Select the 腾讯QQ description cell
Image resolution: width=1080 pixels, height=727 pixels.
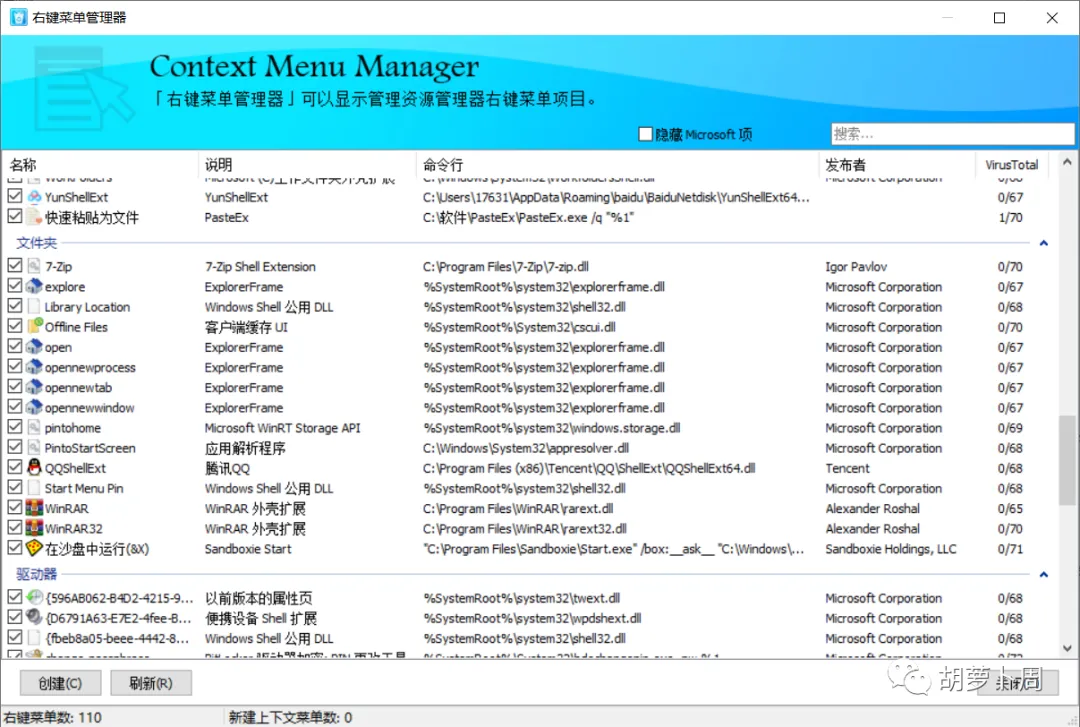click(x=227, y=469)
